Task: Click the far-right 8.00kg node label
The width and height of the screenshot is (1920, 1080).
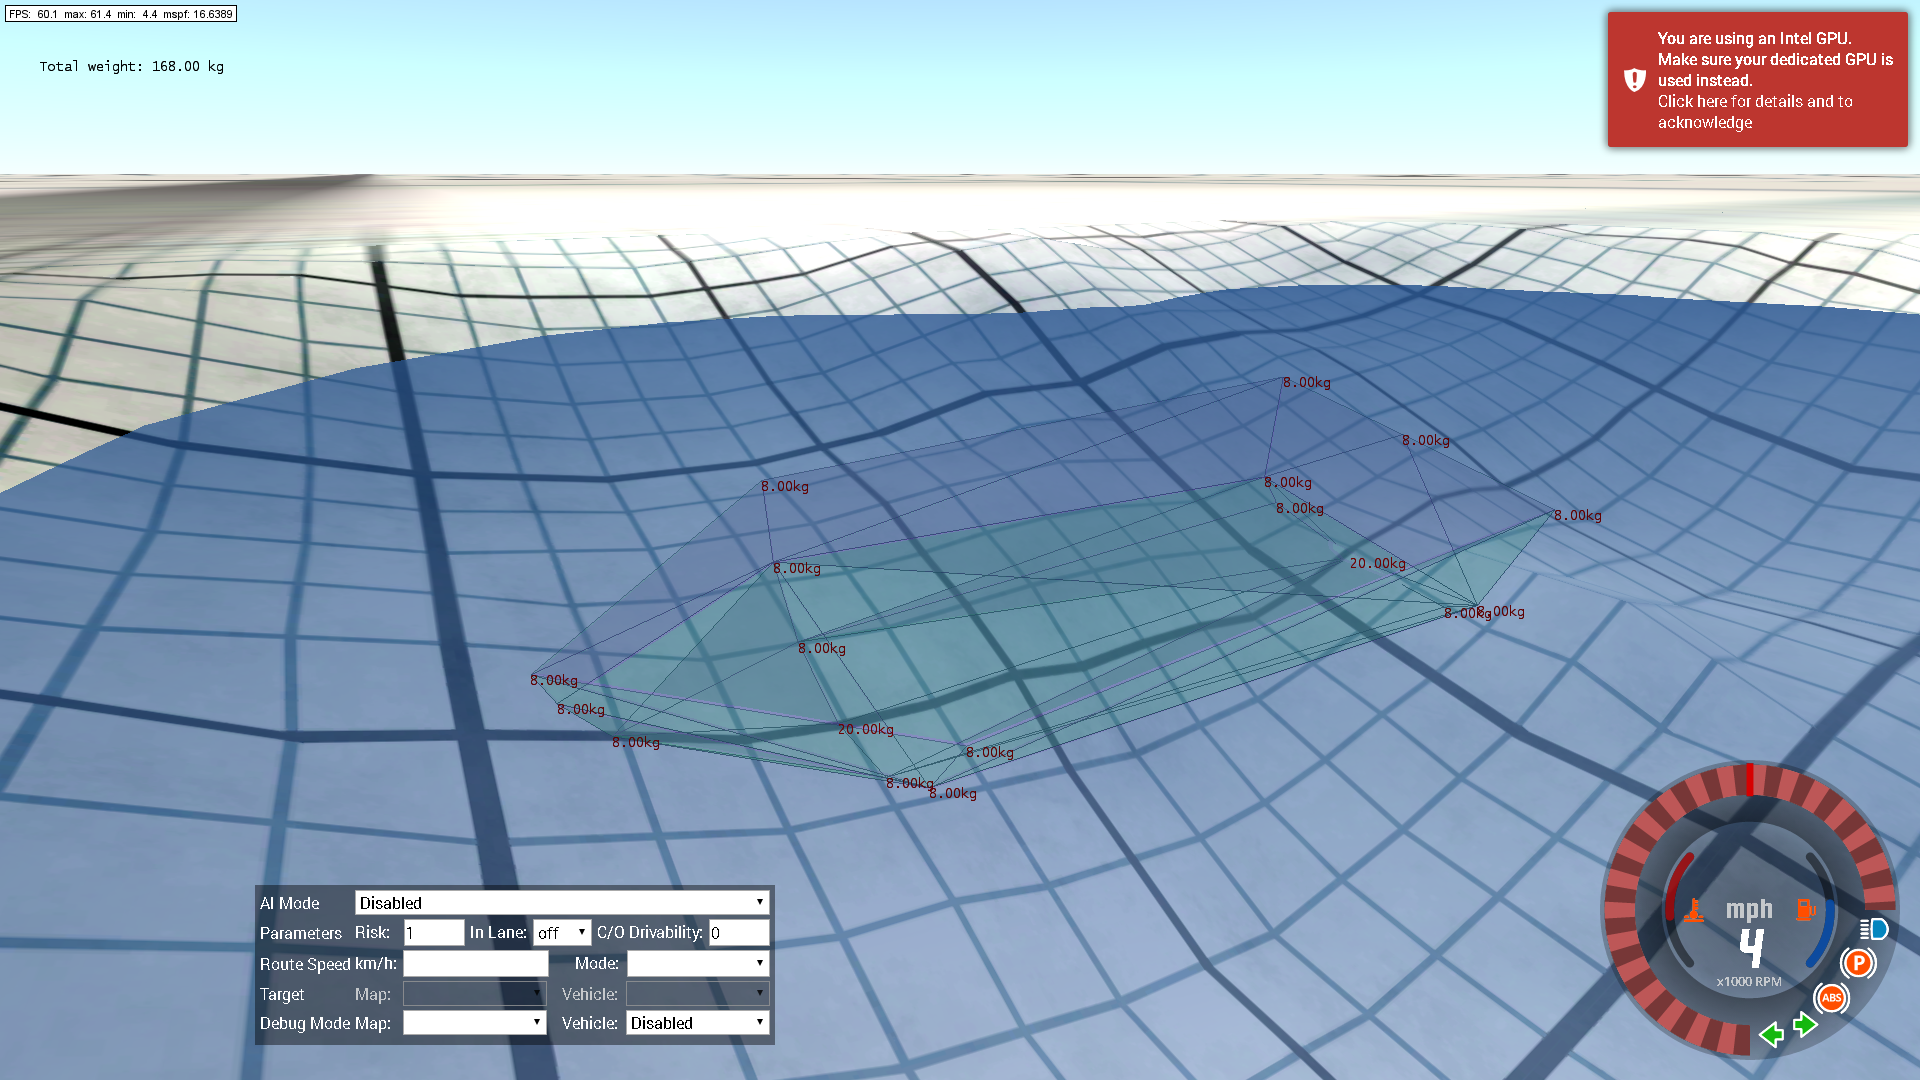Action: coord(1578,515)
